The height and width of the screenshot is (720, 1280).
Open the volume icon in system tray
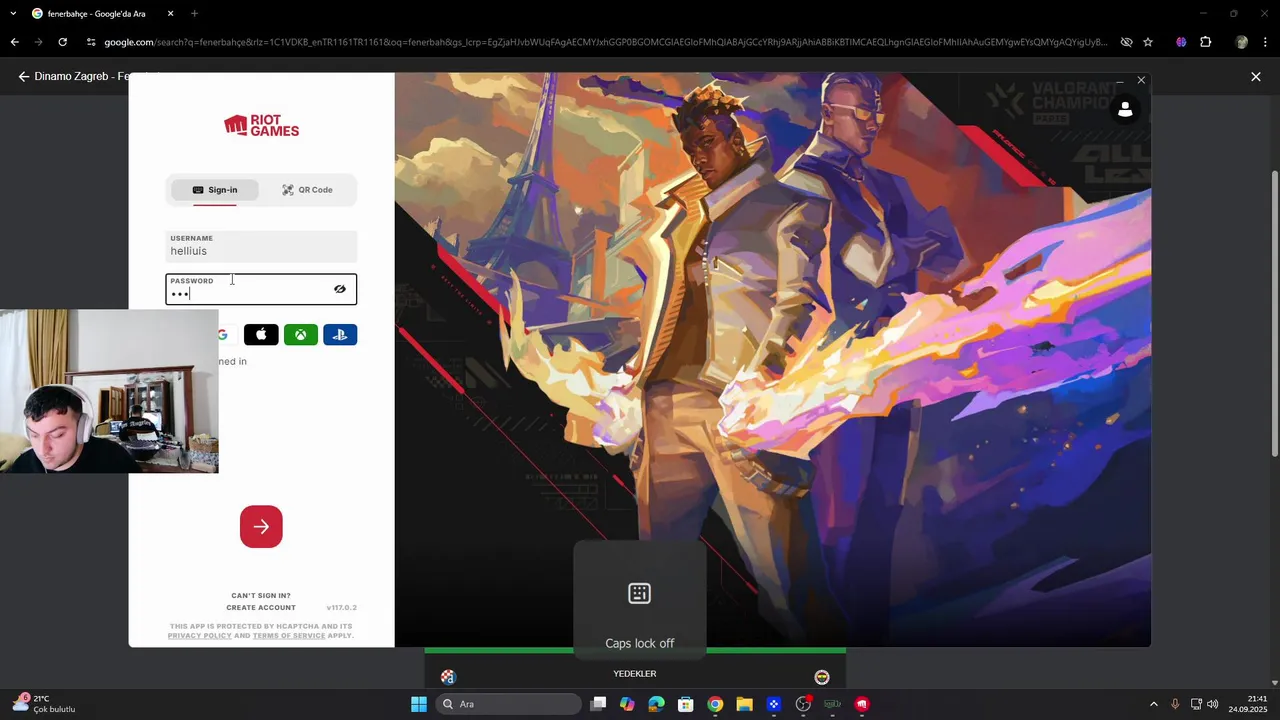(1213, 704)
